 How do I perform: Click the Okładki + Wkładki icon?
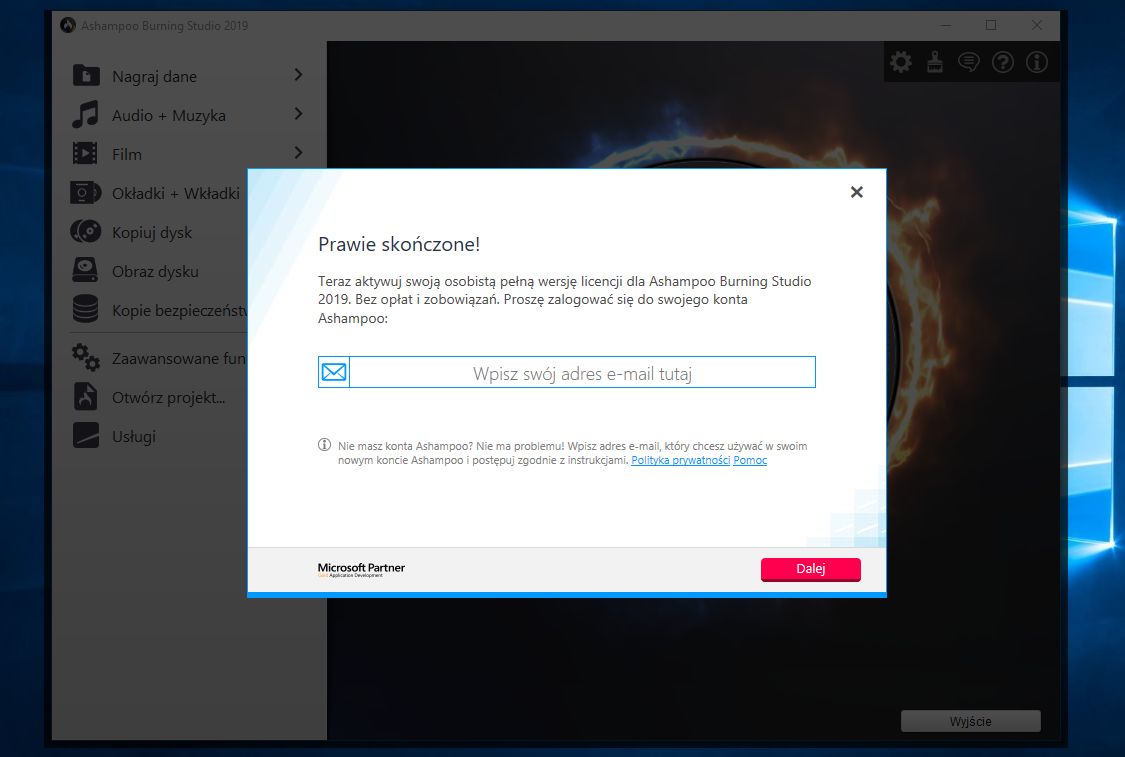click(x=85, y=193)
